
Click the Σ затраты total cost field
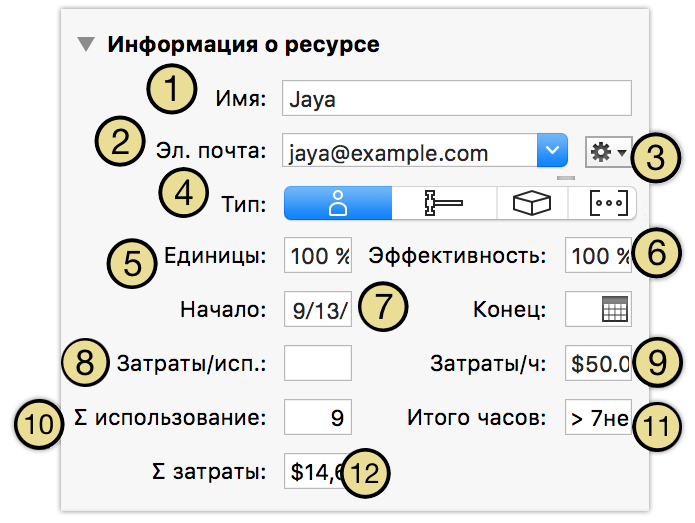pyautogui.click(x=318, y=471)
